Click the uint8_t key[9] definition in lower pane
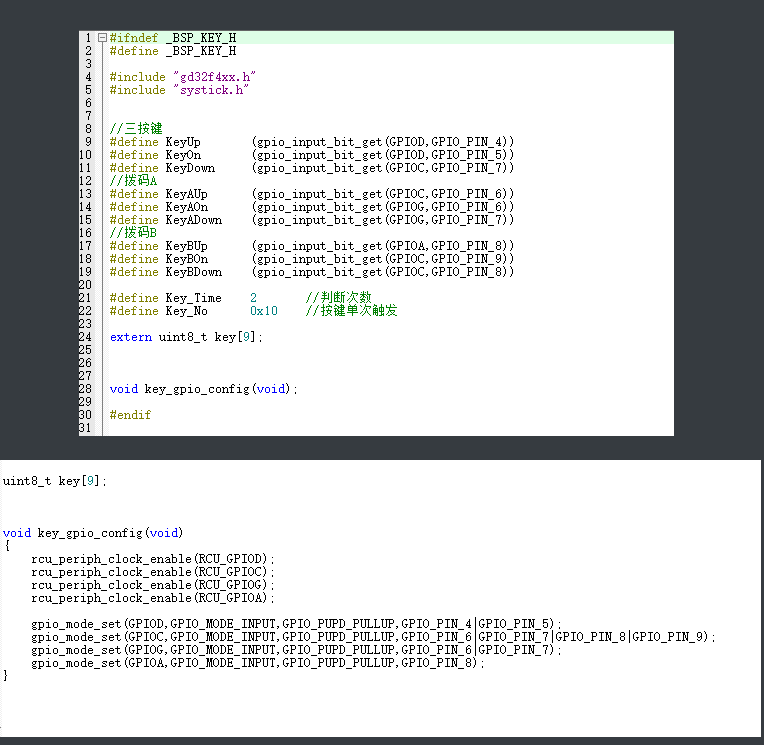 pyautogui.click(x=55, y=481)
